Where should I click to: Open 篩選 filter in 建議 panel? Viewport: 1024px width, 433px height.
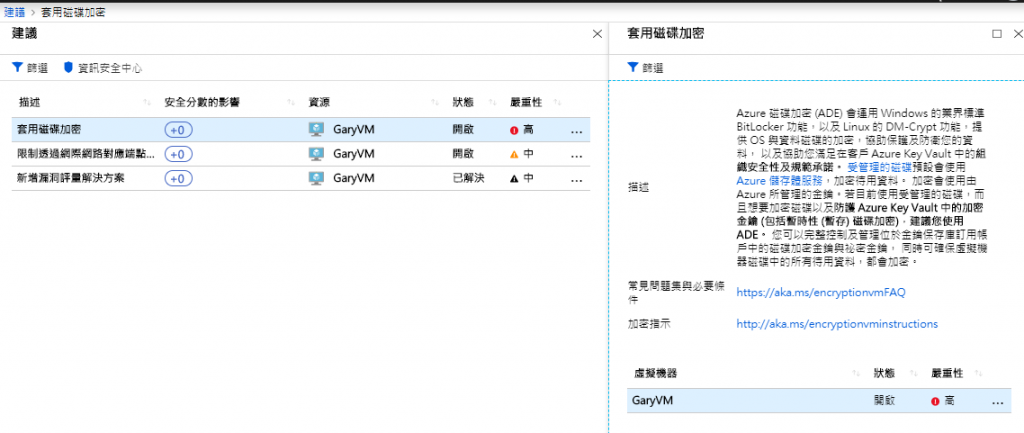click(x=31, y=67)
